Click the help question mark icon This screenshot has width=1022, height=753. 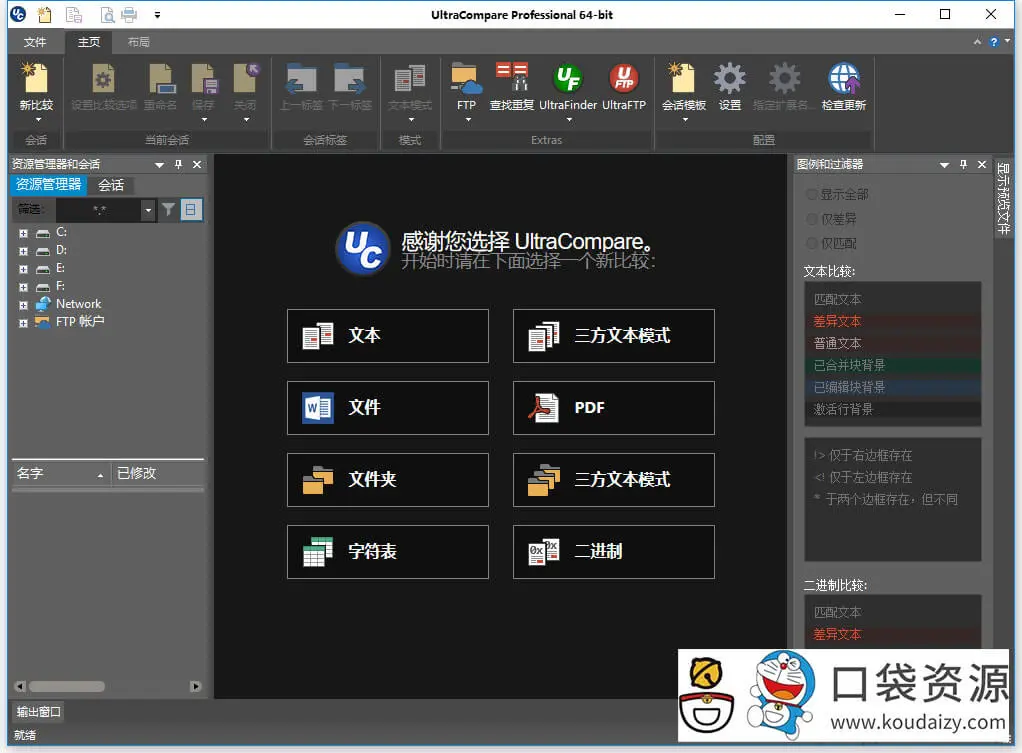[993, 42]
